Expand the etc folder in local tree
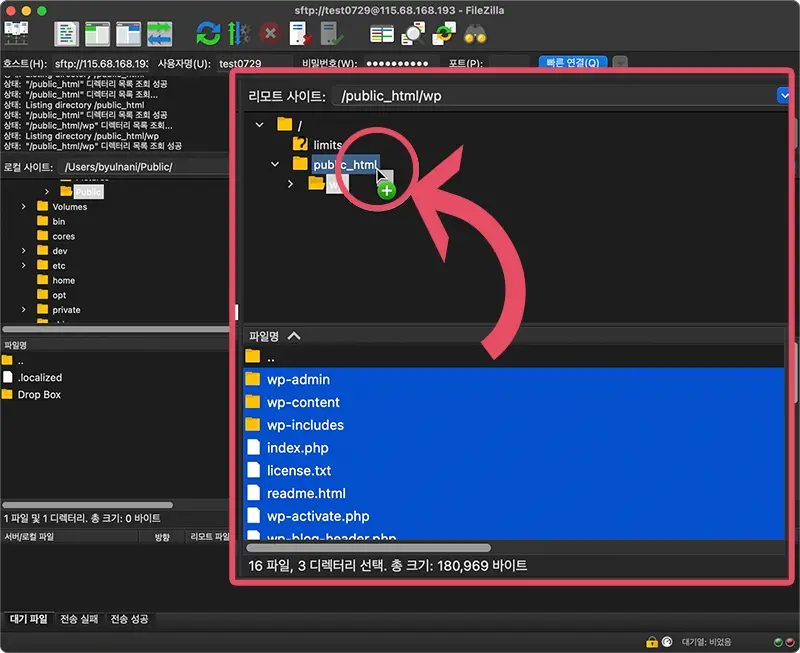Screen dimensions: 800x653 point(23,266)
